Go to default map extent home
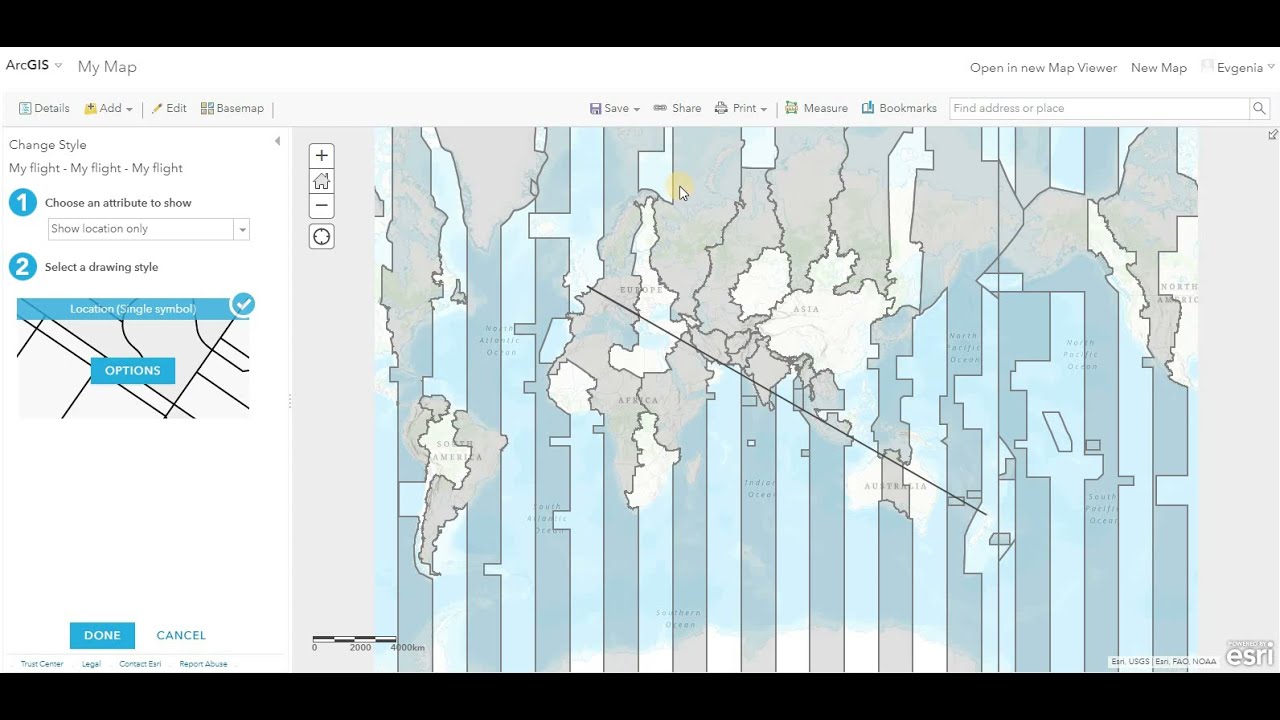 321,181
